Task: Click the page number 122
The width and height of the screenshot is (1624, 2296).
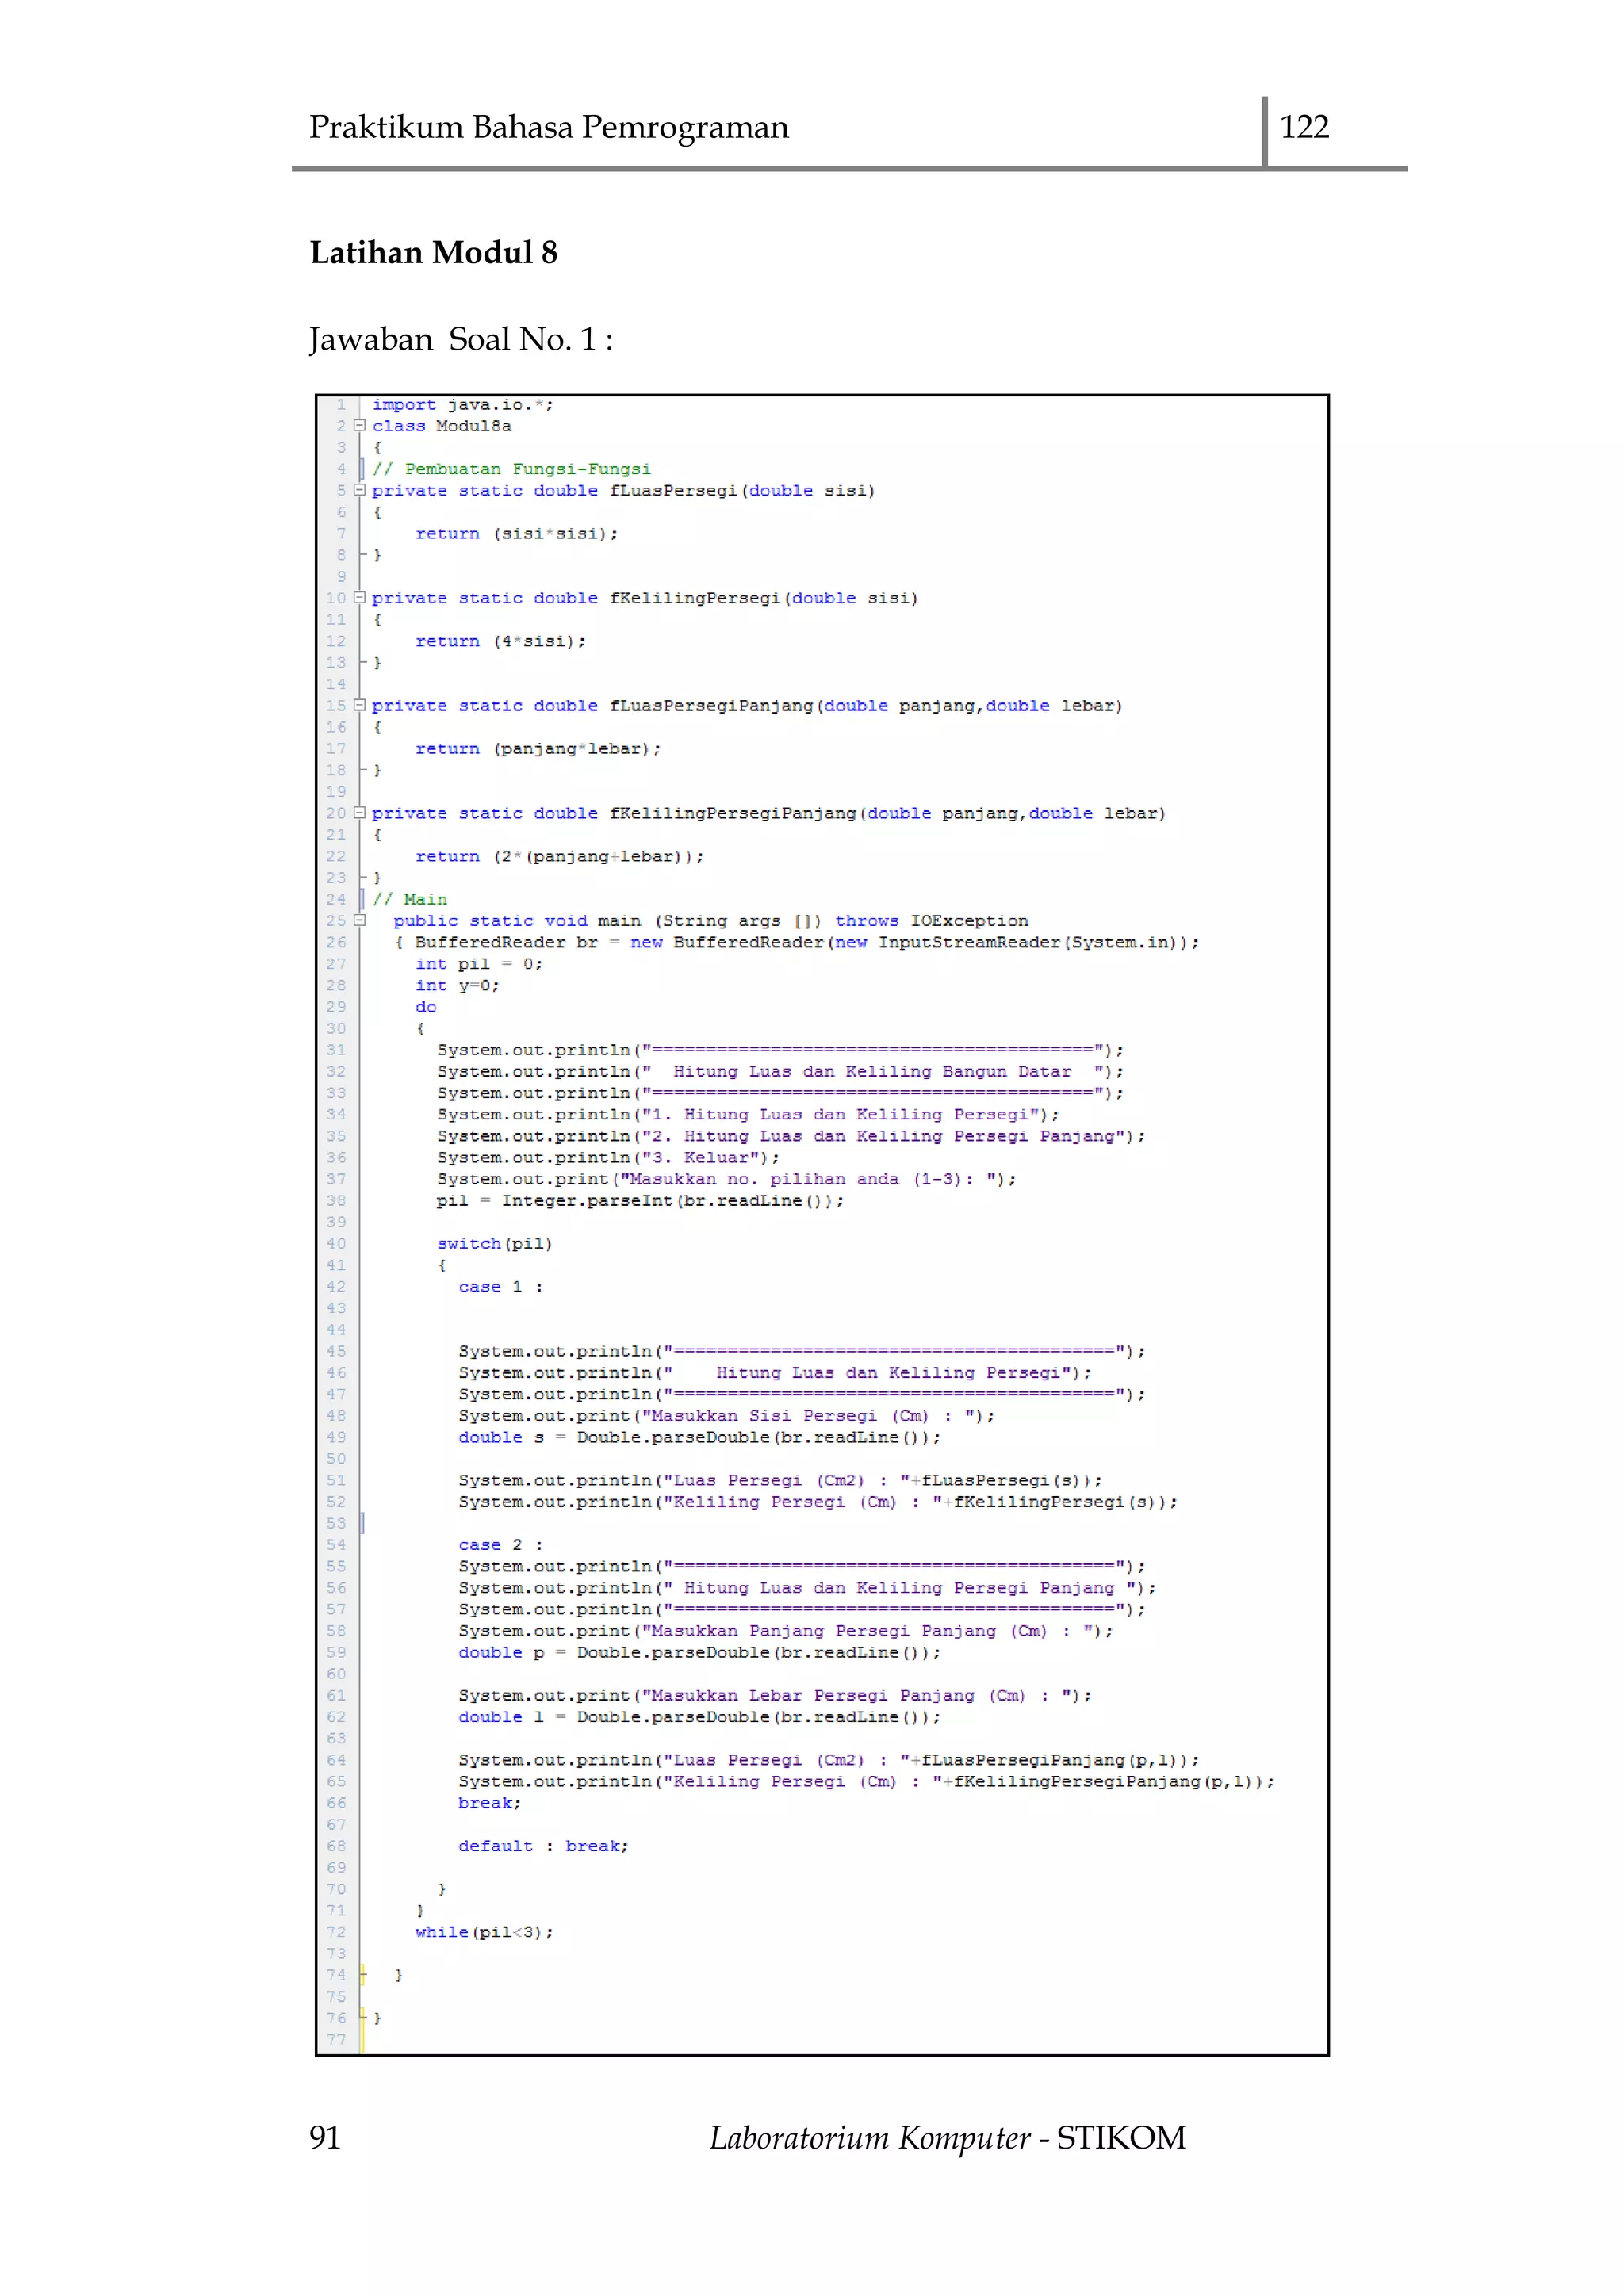Action: [x=1304, y=127]
